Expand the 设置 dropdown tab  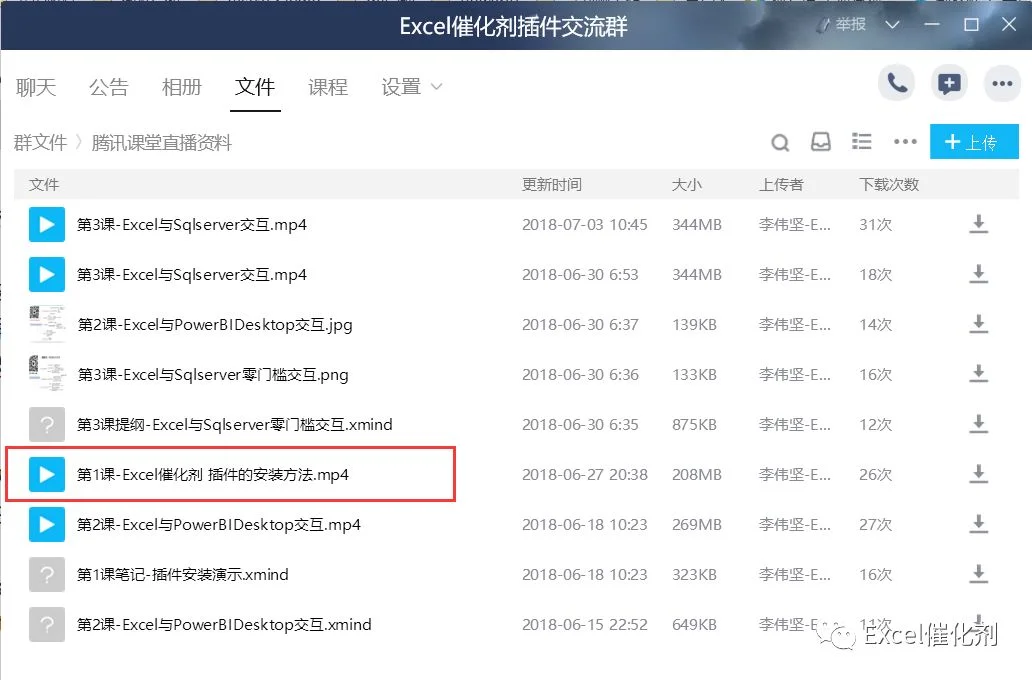411,86
